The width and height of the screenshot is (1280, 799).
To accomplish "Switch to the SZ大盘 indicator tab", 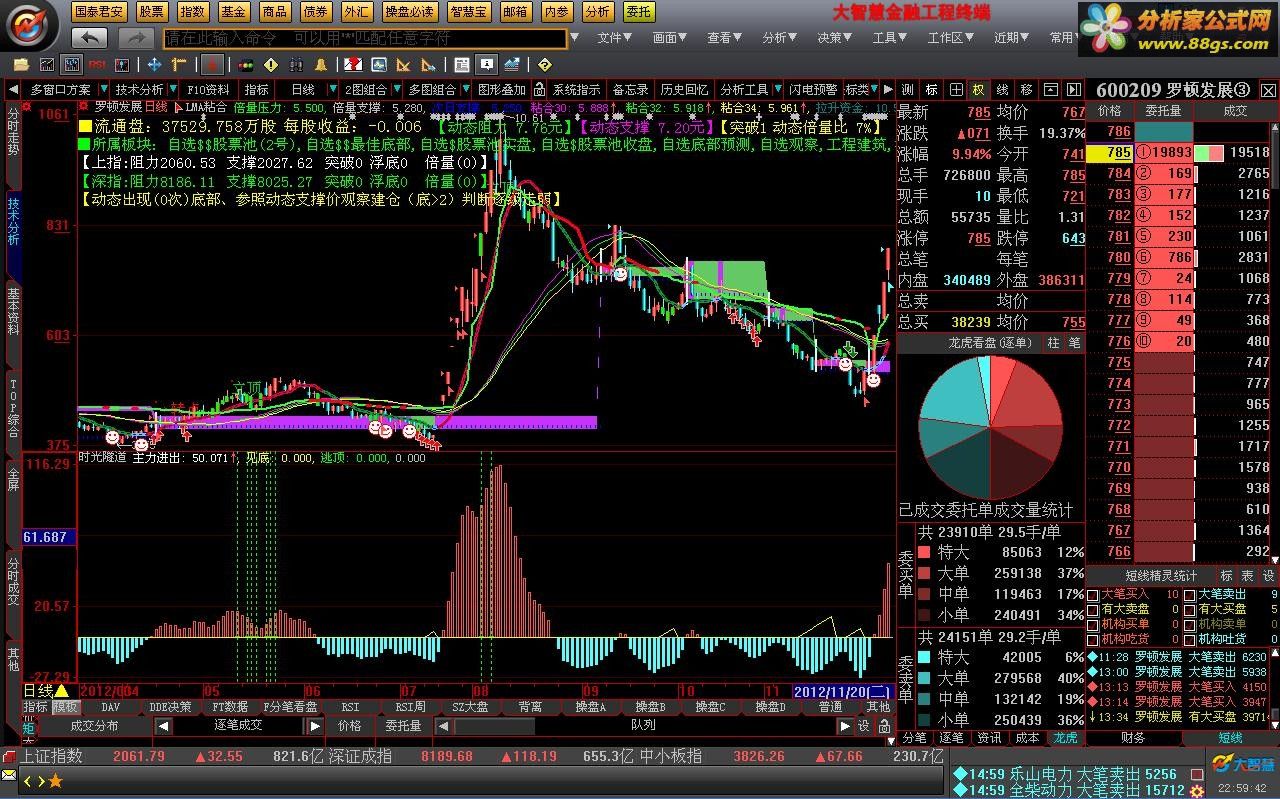I will pyautogui.click(x=470, y=707).
